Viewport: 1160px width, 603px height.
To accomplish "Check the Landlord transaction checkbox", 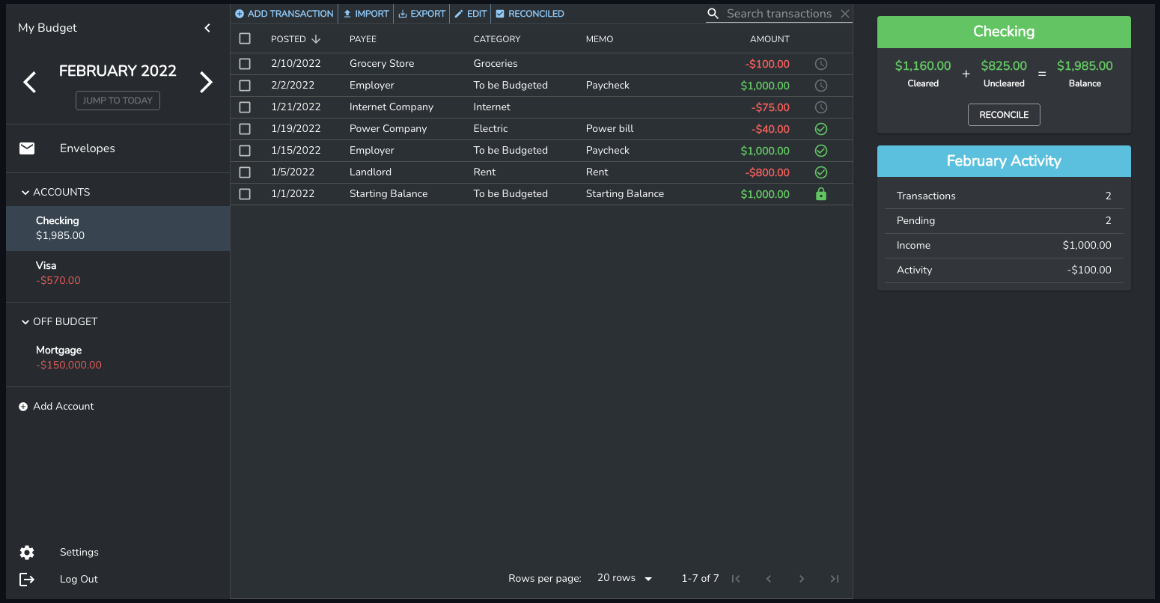I will (x=245, y=172).
